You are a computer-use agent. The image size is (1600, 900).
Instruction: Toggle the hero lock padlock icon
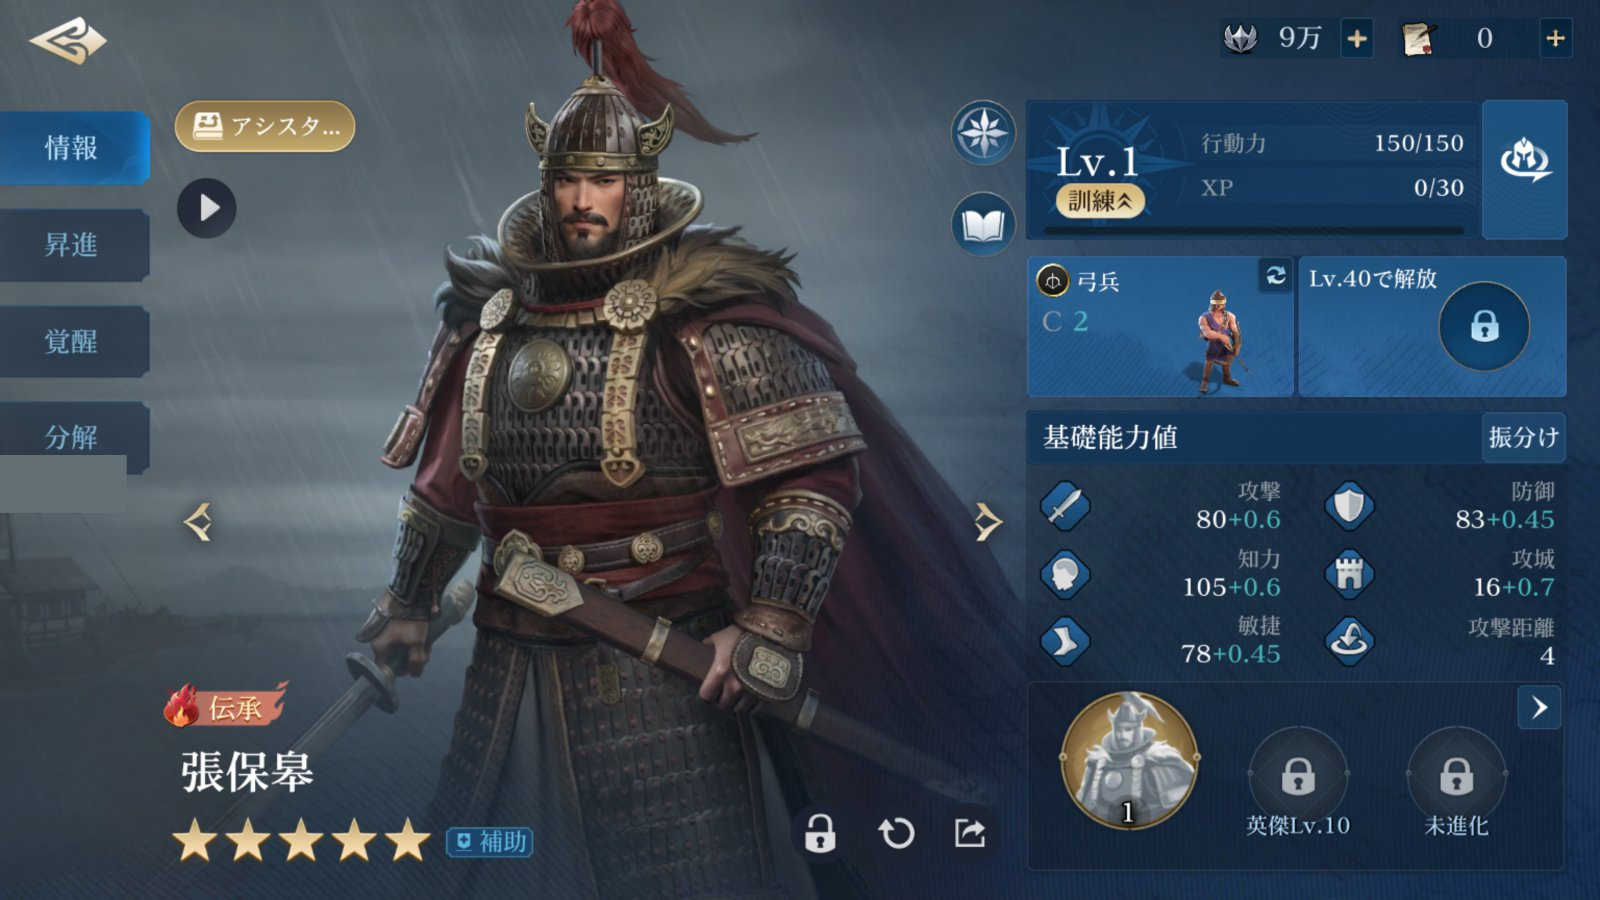click(x=820, y=832)
